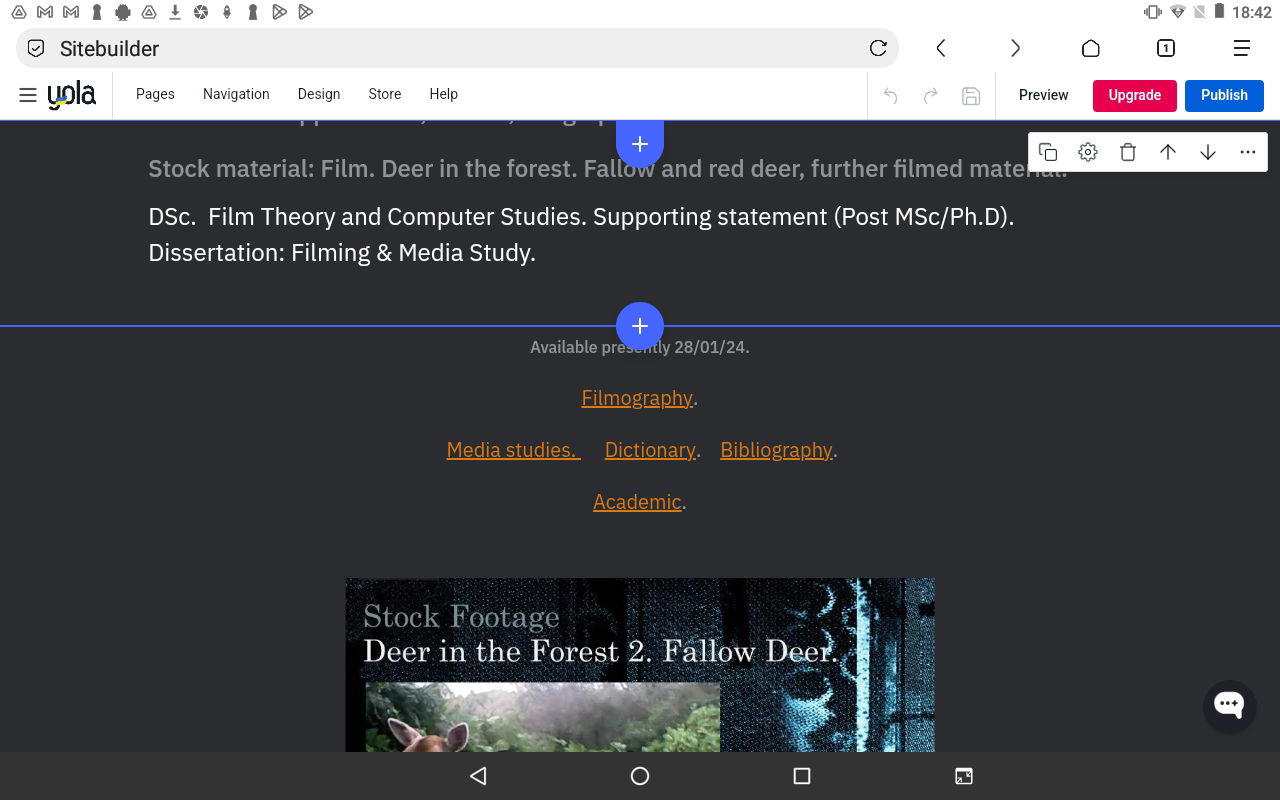The height and width of the screenshot is (800, 1280).
Task: Open the Yola hamburger sidebar menu
Action: [x=28, y=95]
